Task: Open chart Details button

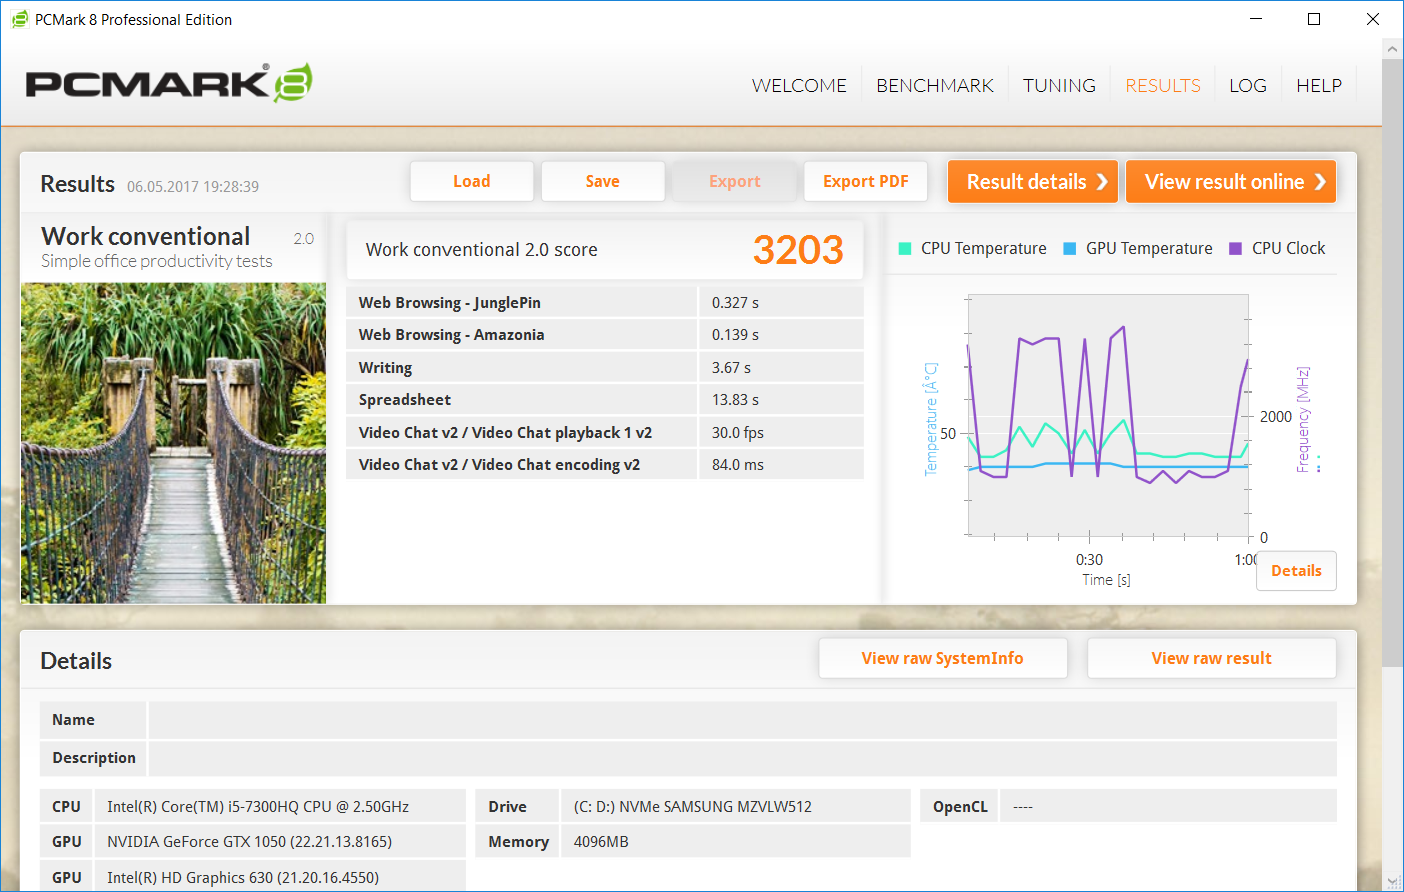Action: tap(1296, 571)
